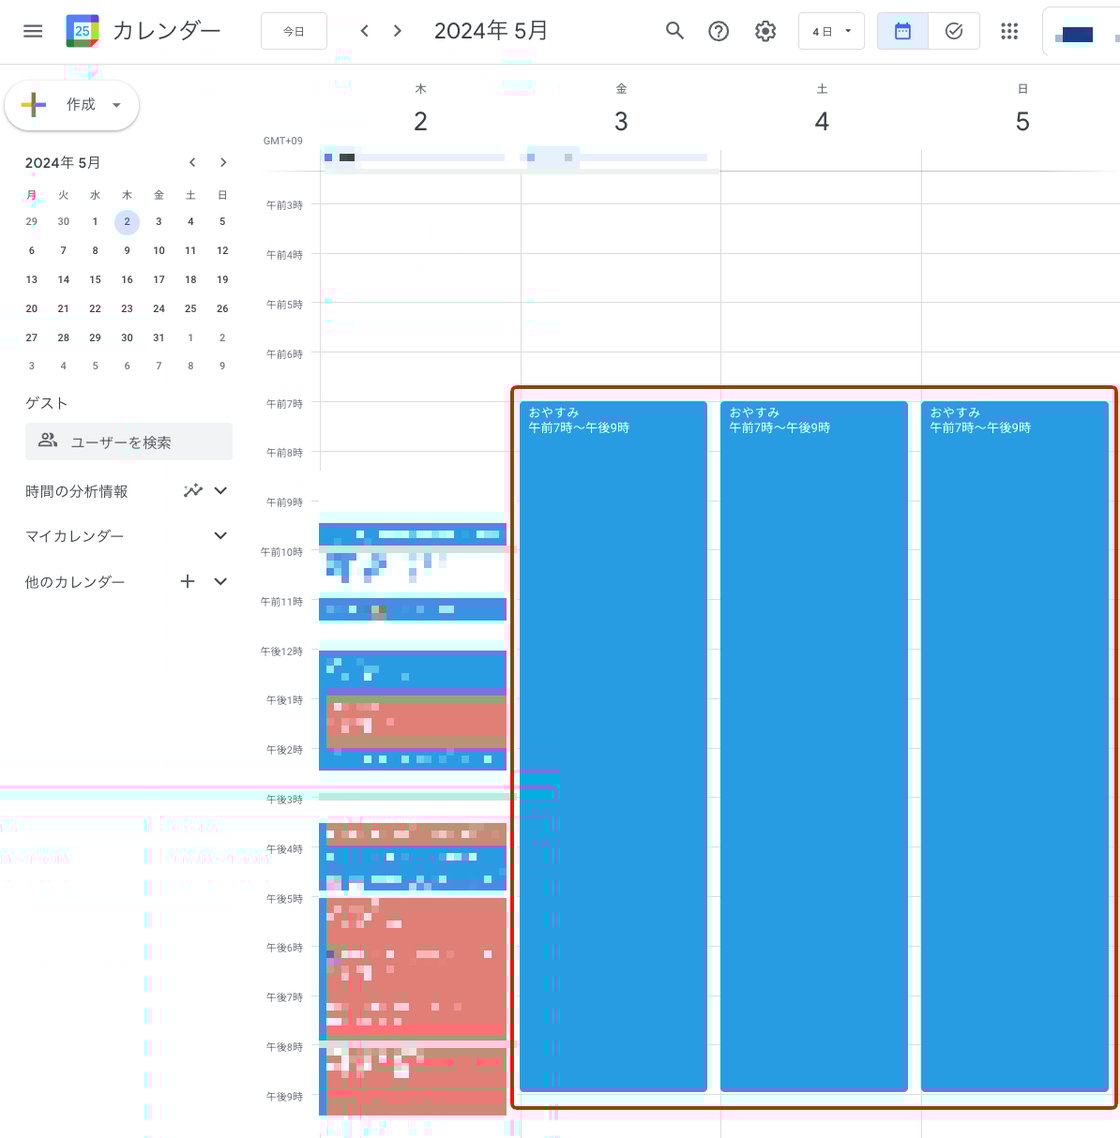Image resolution: width=1120 pixels, height=1138 pixels.
Task: Open the 4日 view dropdown
Action: click(830, 31)
